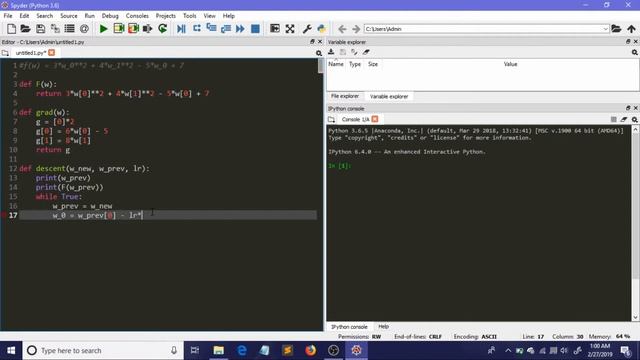Viewport: 640px width, 360px height.
Task: Open the Help menu
Action: 229,16
